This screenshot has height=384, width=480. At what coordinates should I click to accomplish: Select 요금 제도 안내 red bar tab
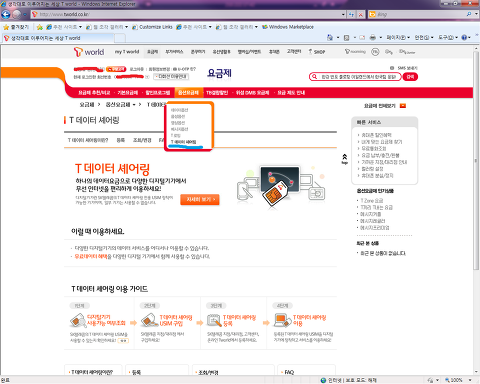coord(291,93)
